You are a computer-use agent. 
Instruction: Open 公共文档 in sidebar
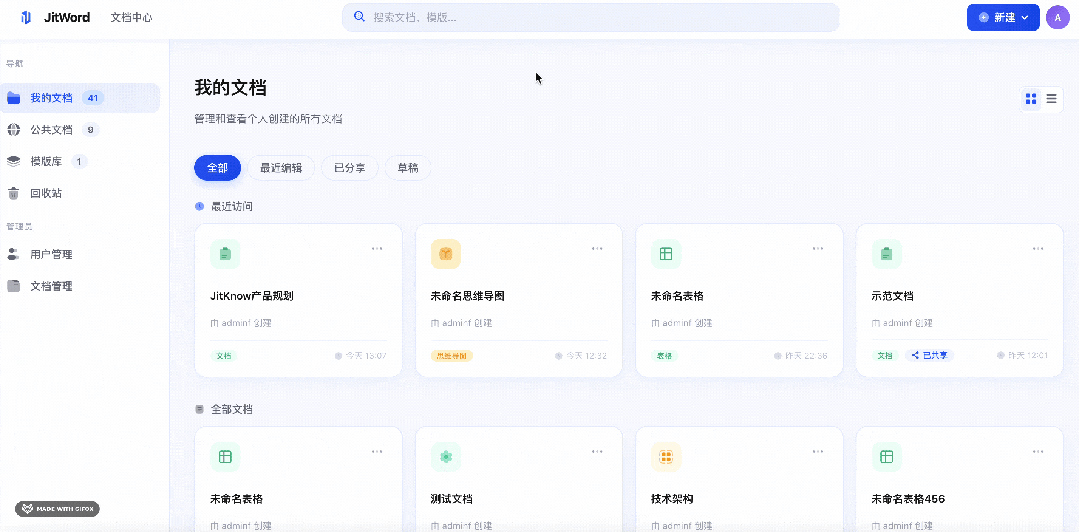[80, 129]
